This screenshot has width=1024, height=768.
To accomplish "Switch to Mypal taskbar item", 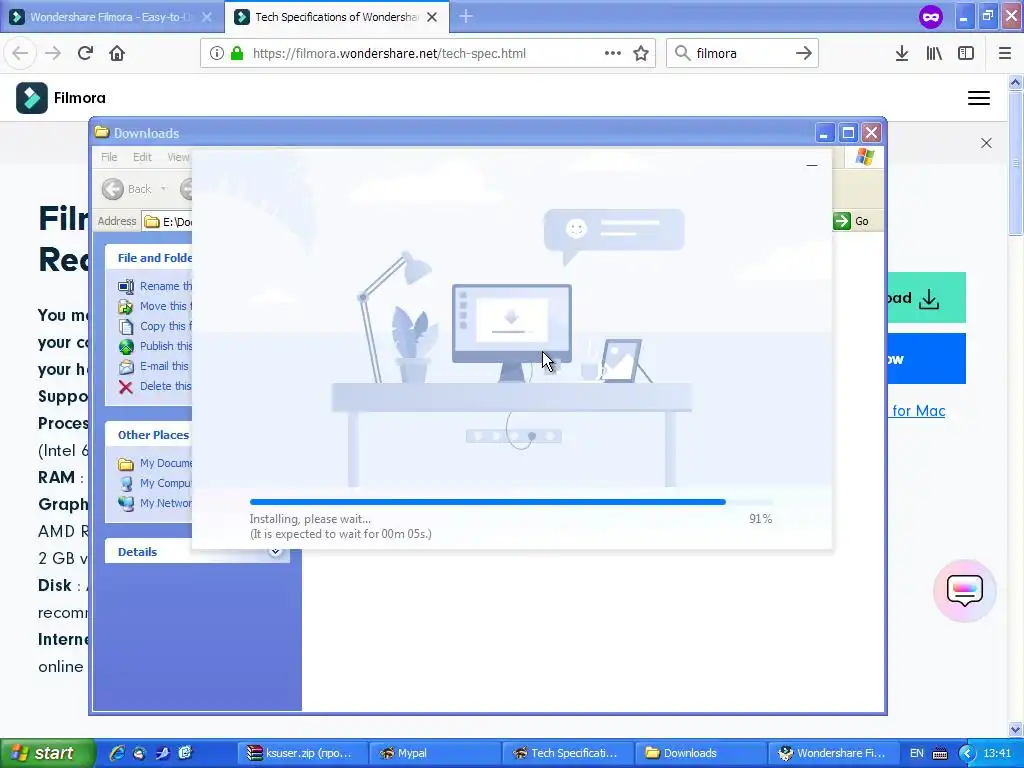I will (434, 753).
